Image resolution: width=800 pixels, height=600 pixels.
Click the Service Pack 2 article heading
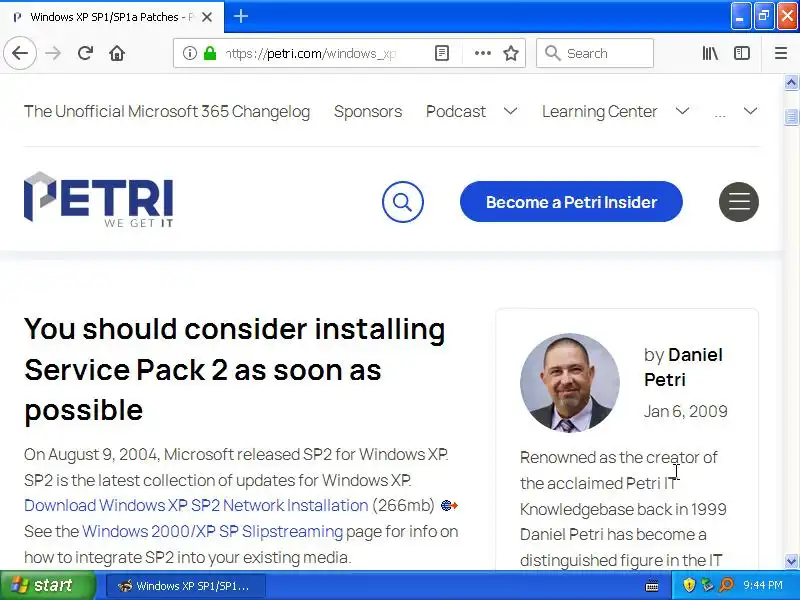point(235,370)
